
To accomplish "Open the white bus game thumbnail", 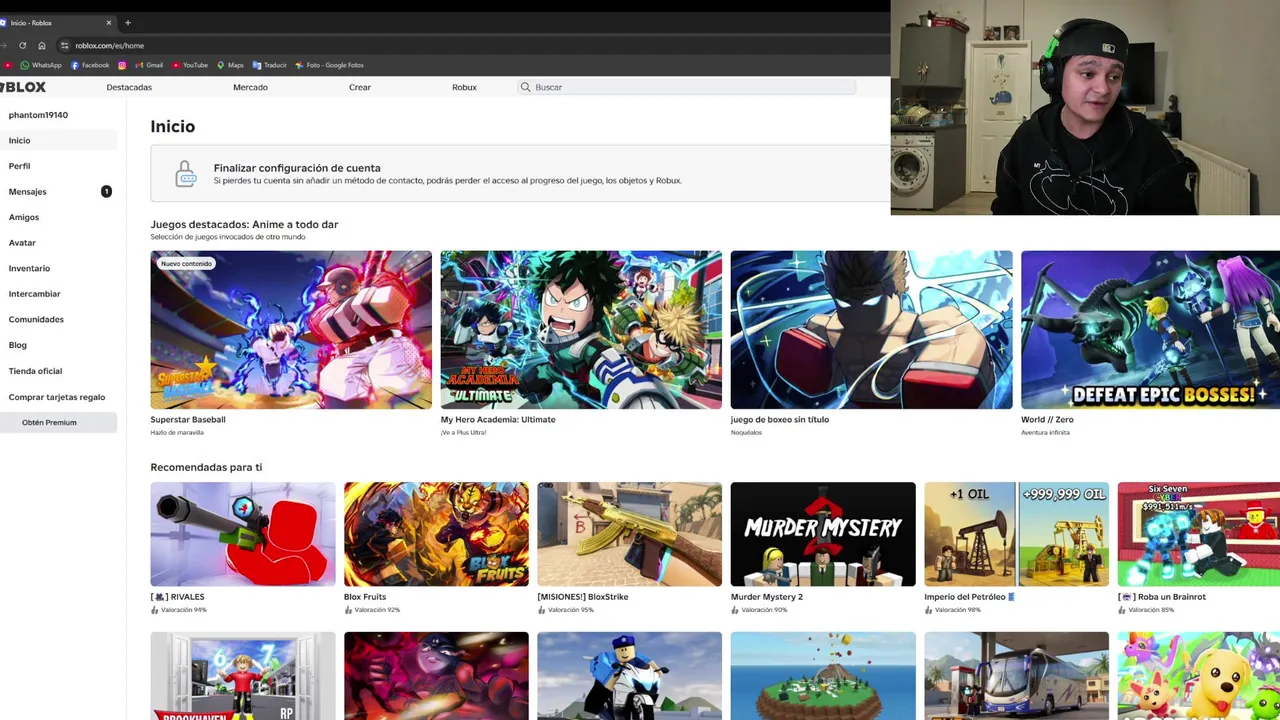I will click(x=1016, y=676).
